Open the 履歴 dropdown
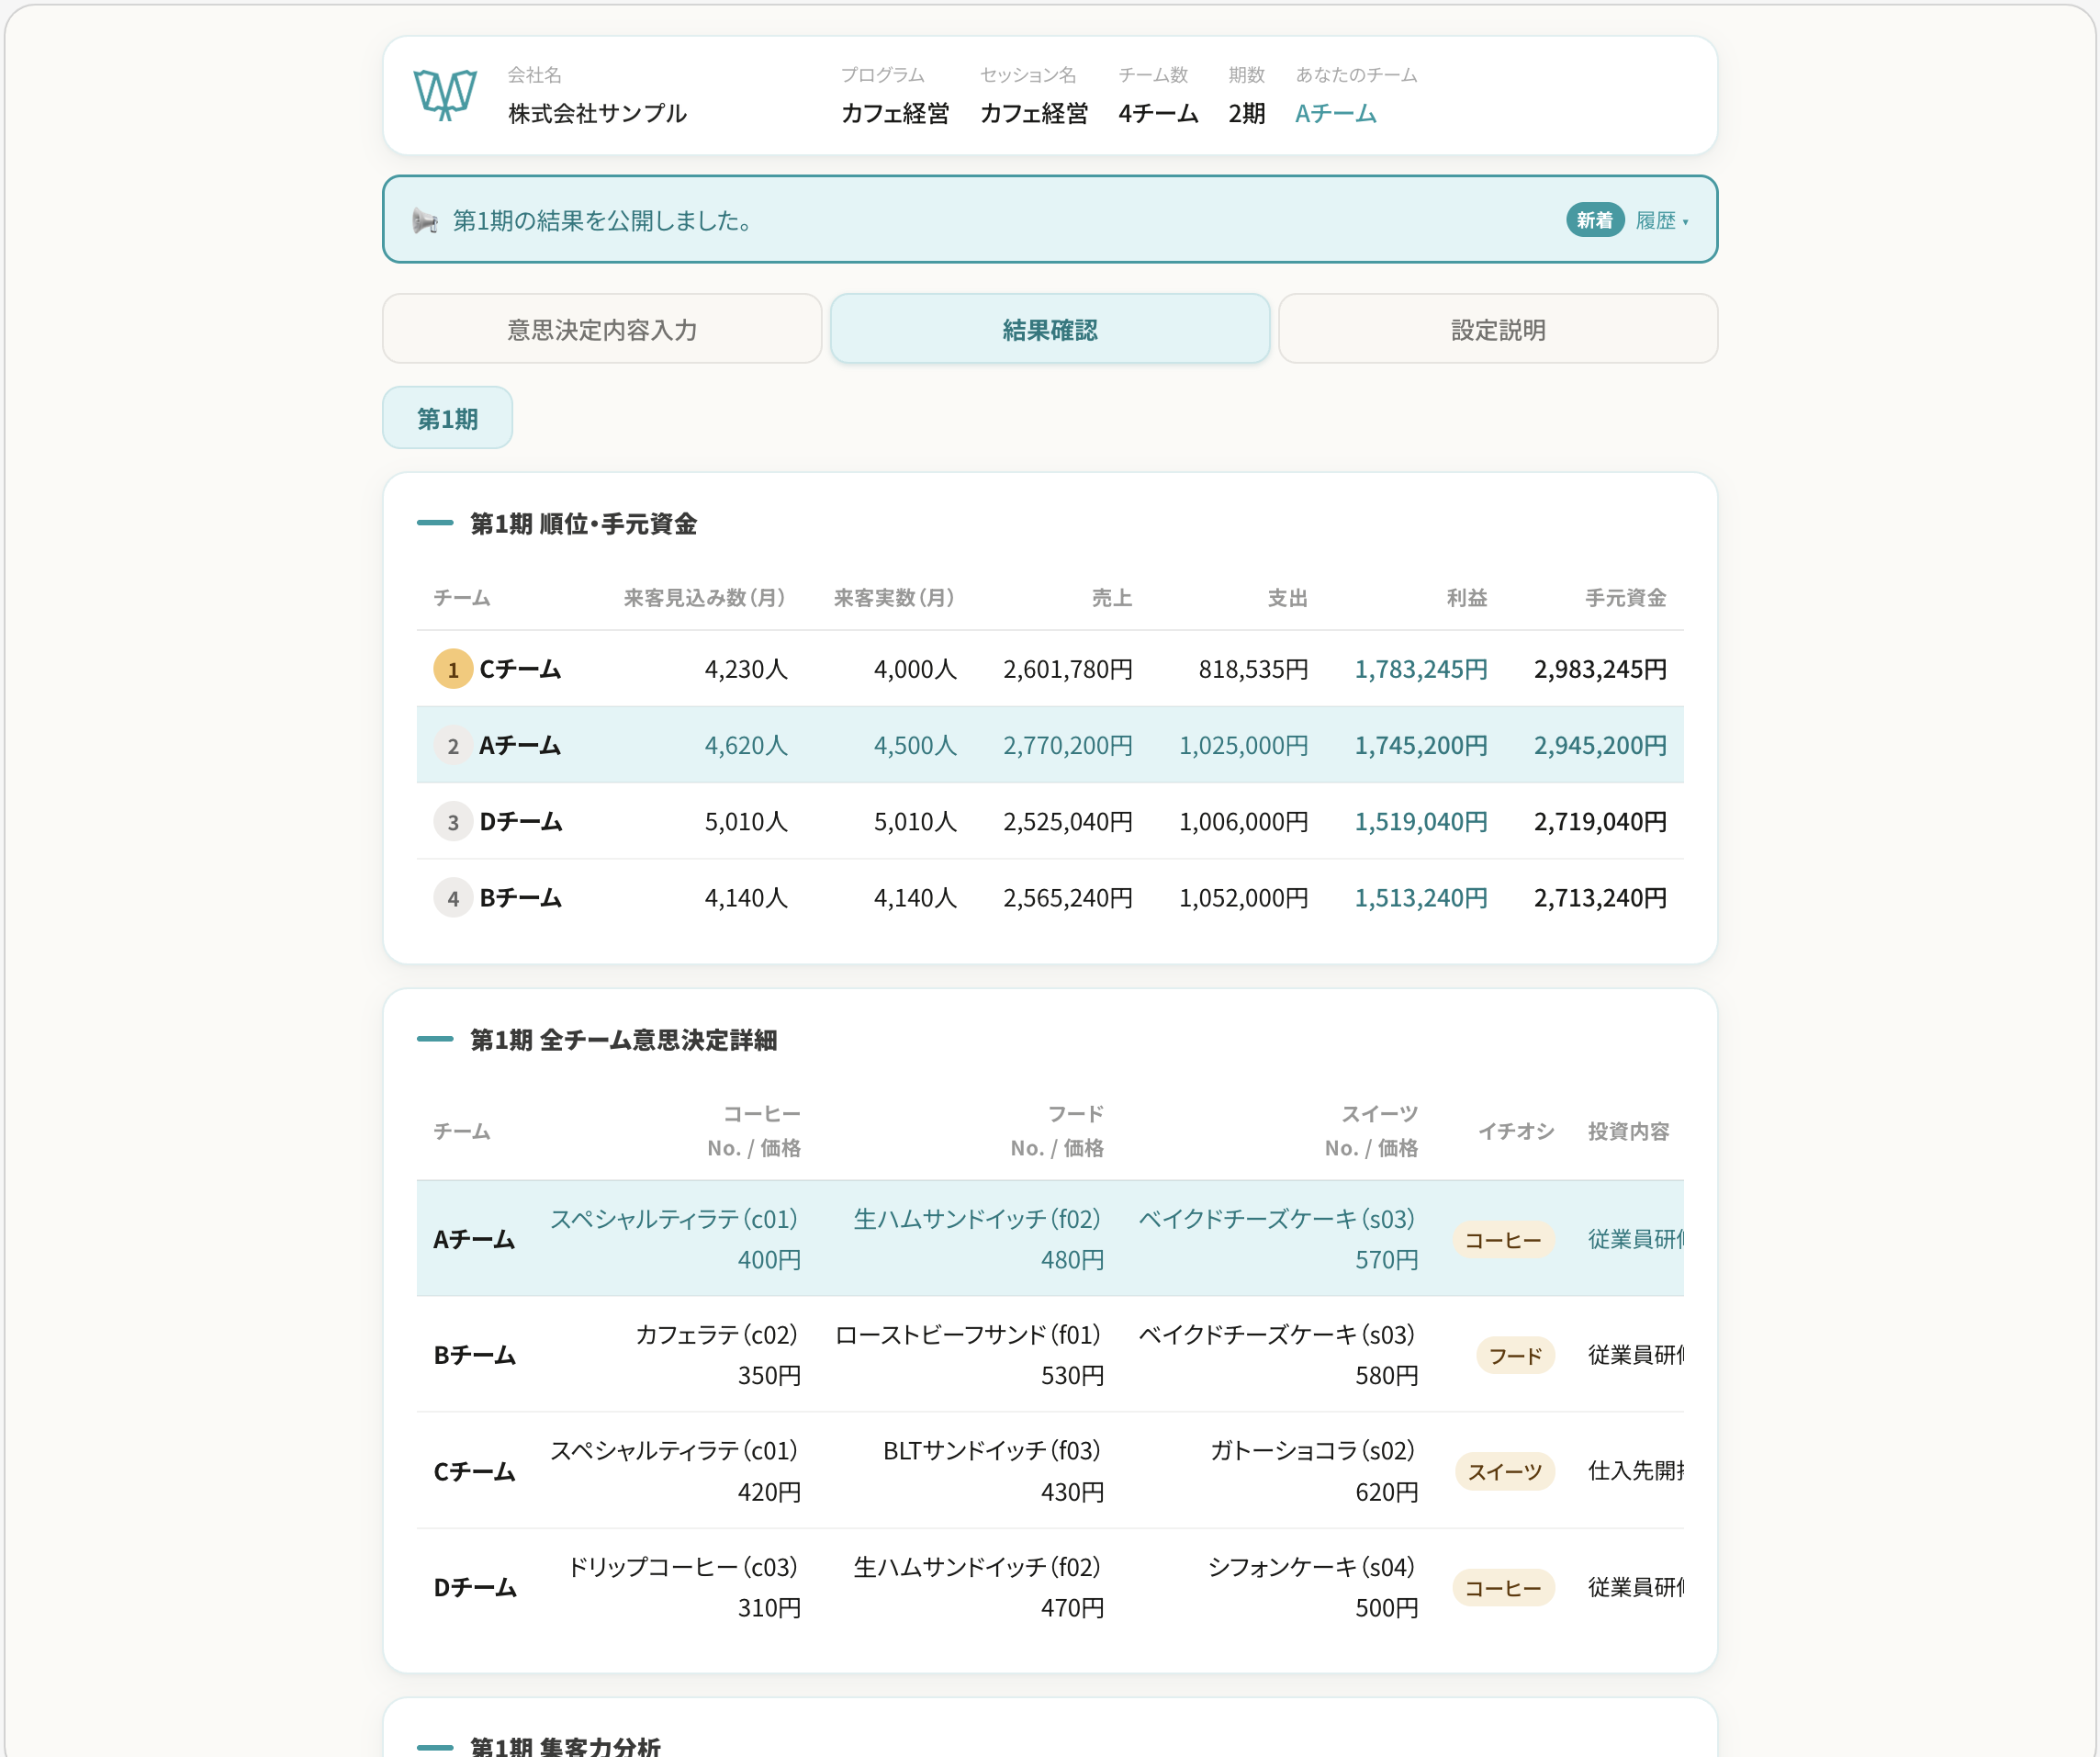Viewport: 2100px width, 1757px height. [x=1662, y=220]
